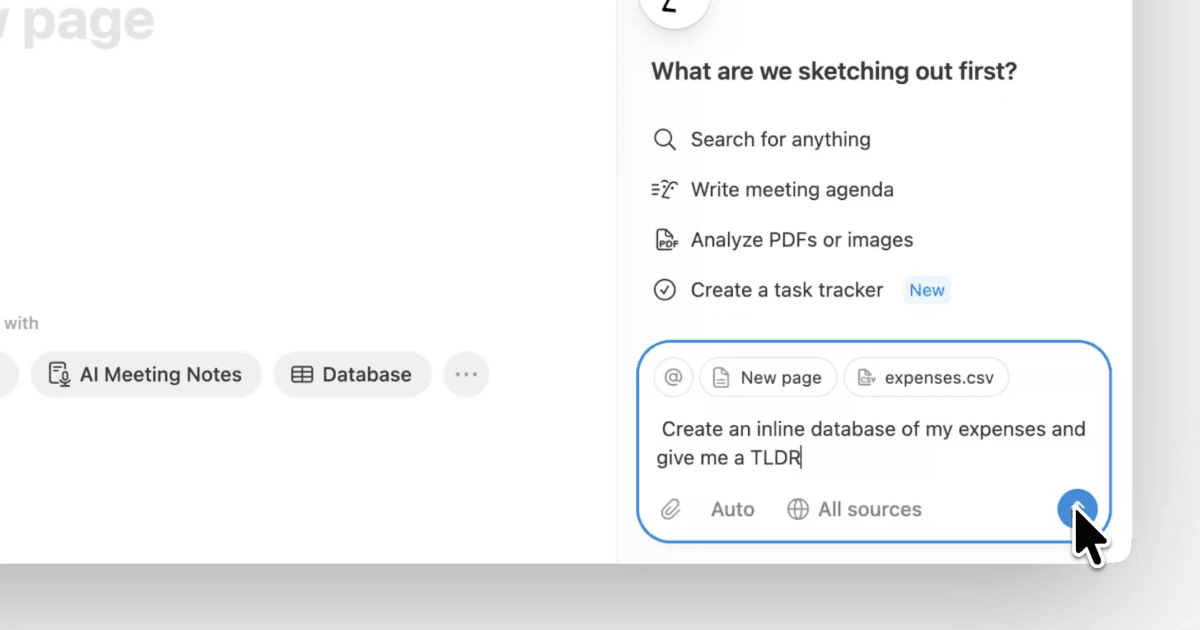This screenshot has width=1200, height=630.
Task: Click the New page document icon
Action: (723, 377)
